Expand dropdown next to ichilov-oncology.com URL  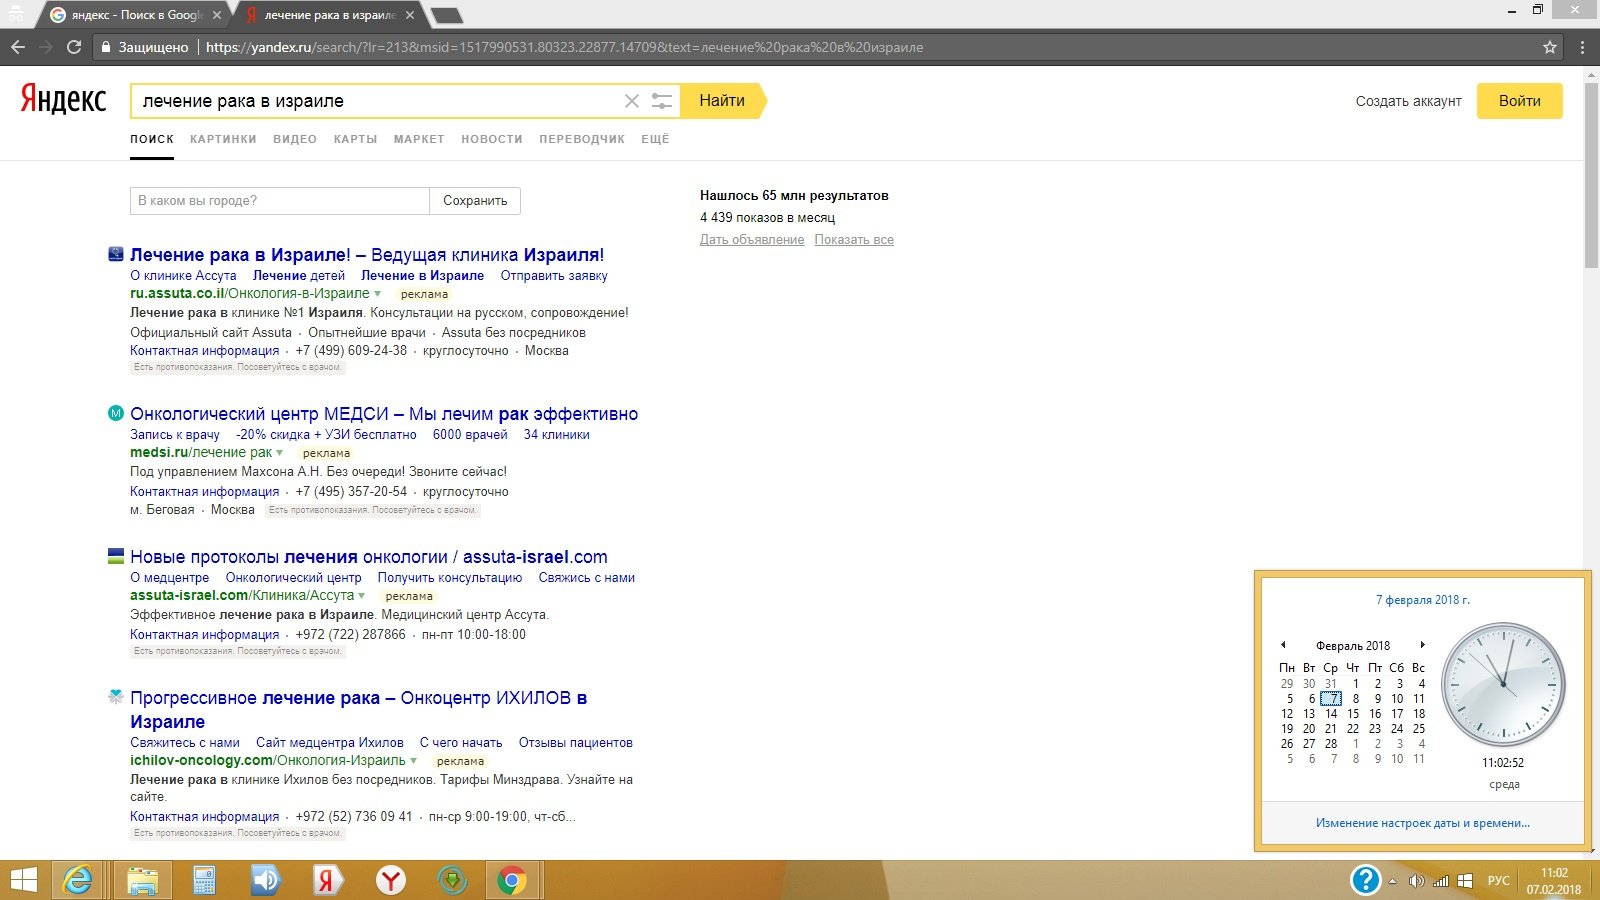point(414,761)
